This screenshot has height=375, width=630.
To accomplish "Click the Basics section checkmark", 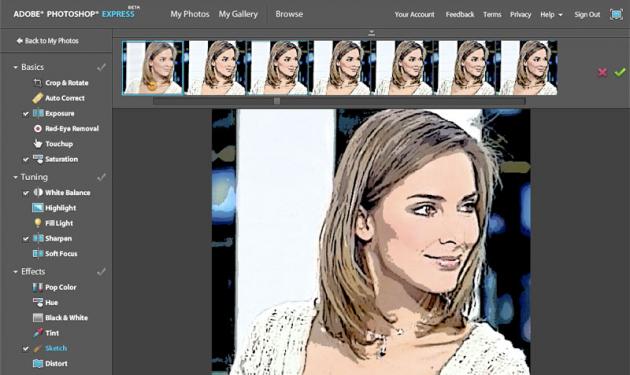I will (x=102, y=67).
